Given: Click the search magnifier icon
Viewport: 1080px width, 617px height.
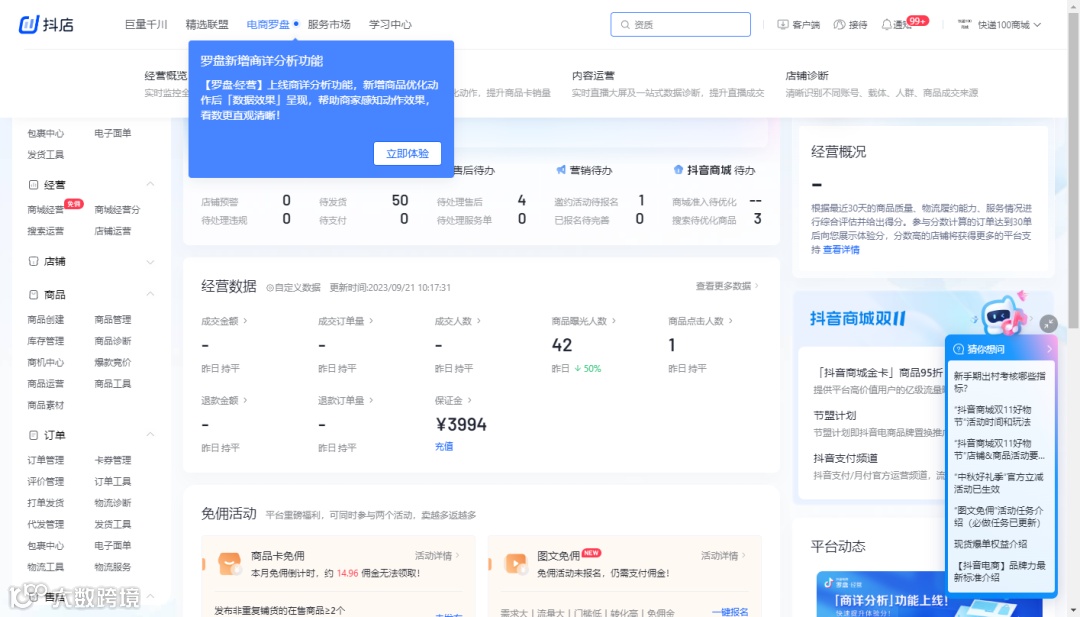Looking at the screenshot, I should pos(625,25).
